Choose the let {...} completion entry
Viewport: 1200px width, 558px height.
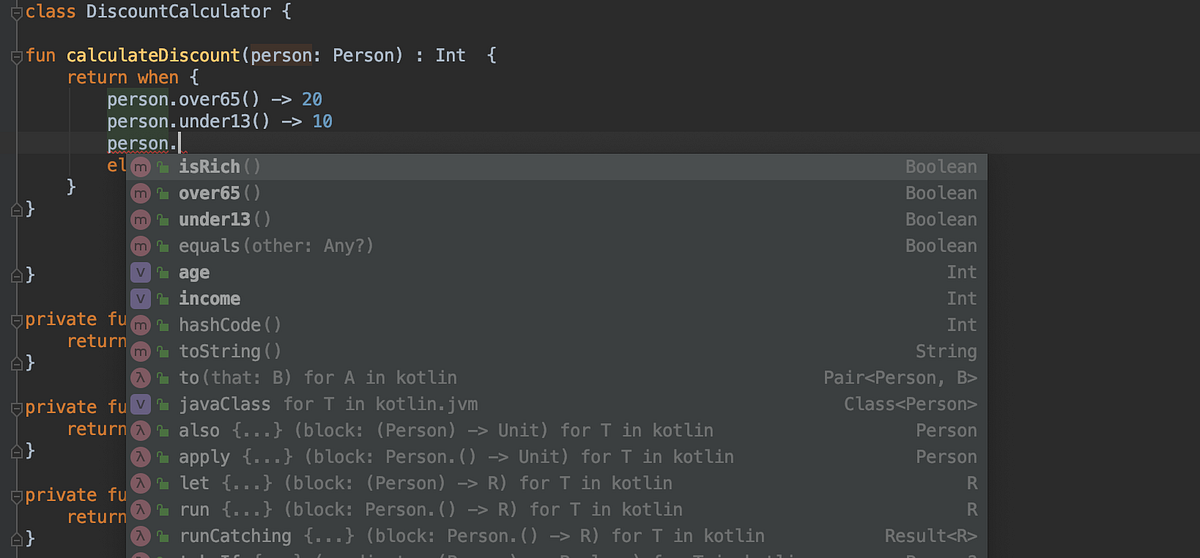pyautogui.click(x=556, y=483)
